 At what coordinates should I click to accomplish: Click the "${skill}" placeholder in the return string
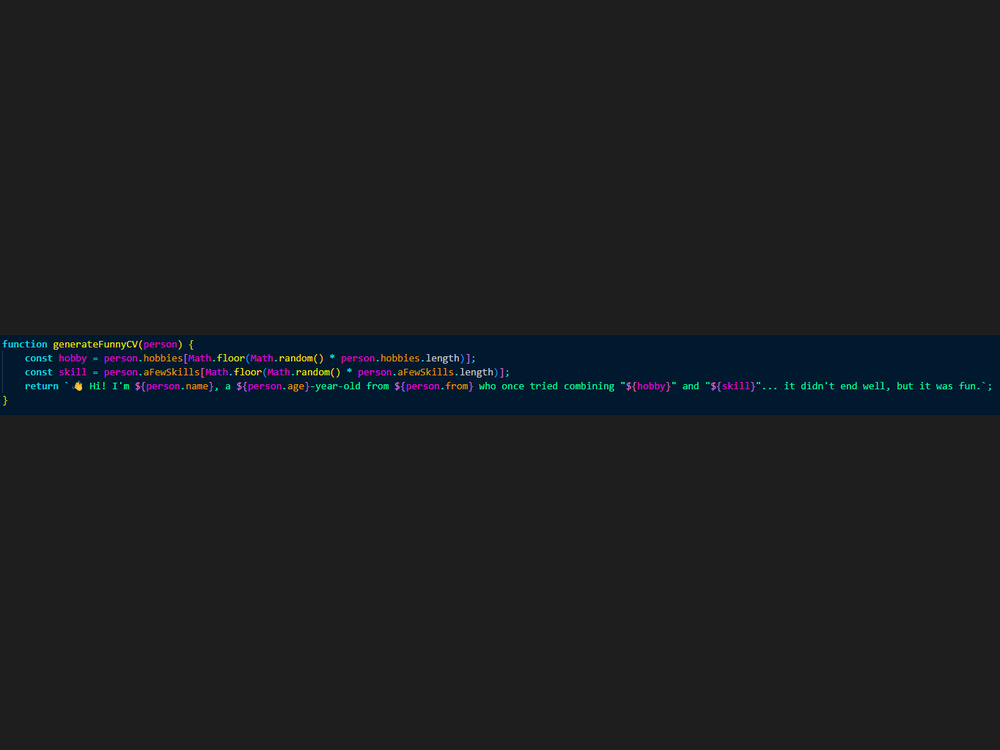733,386
